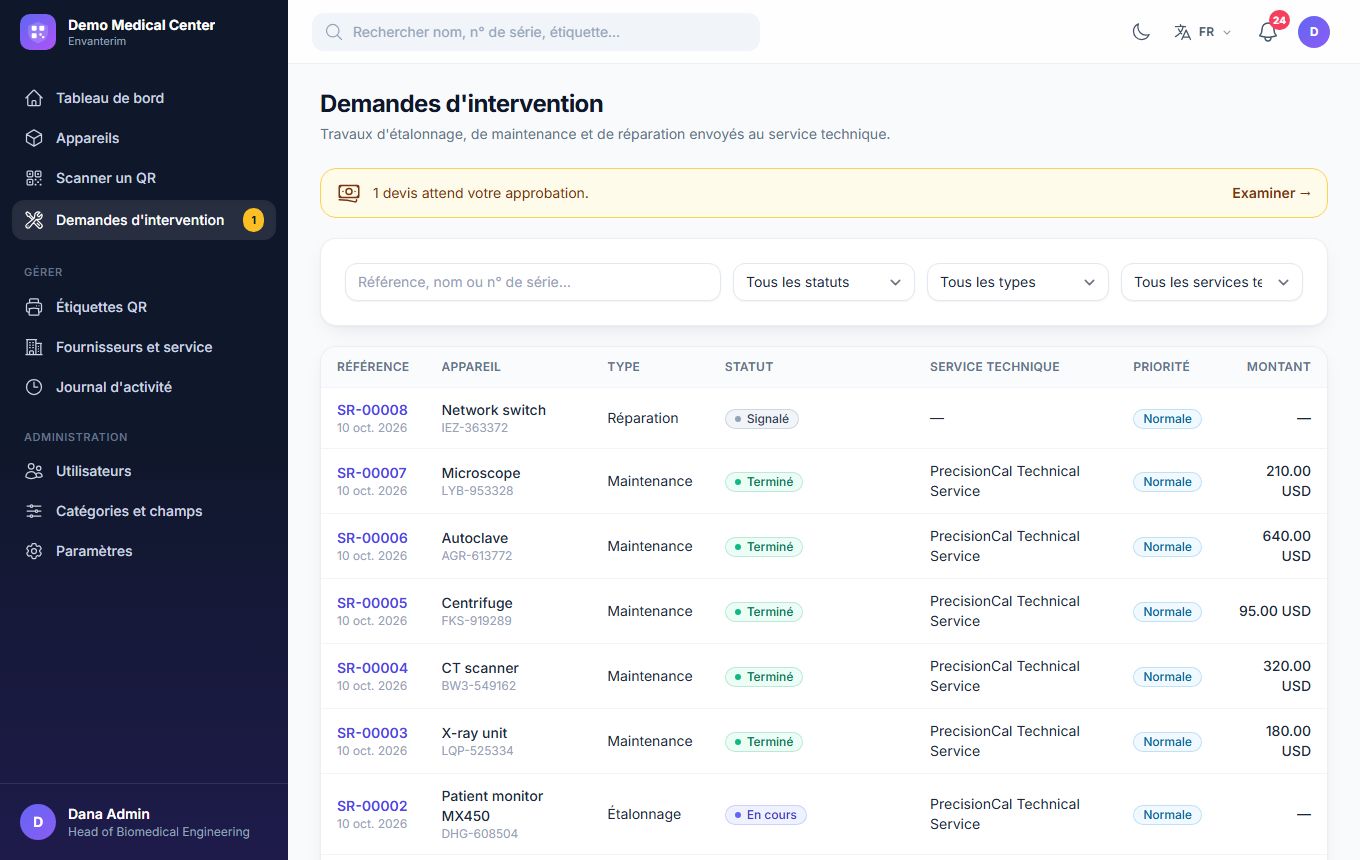Click the Terminé badge in SR-00003 row
The height and width of the screenshot is (860, 1360).
coord(764,742)
